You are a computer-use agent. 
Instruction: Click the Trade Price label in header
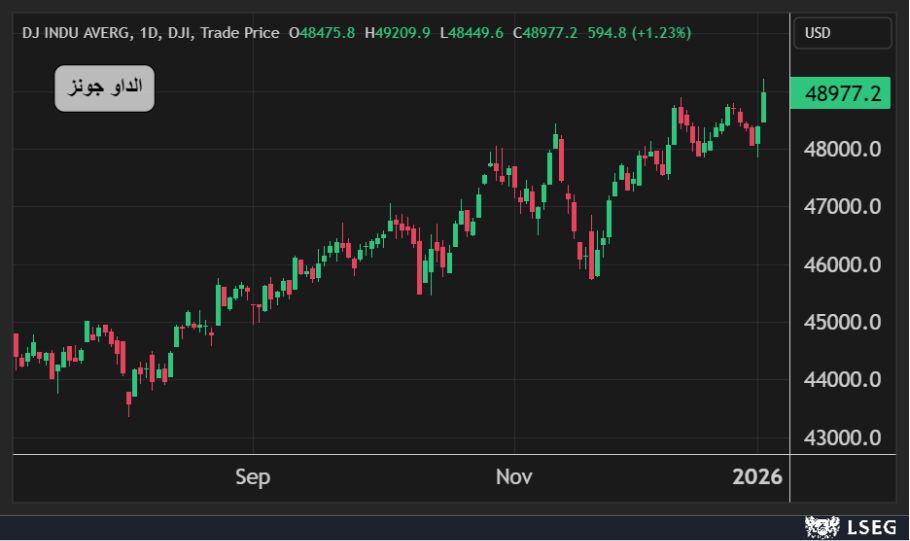tap(240, 33)
